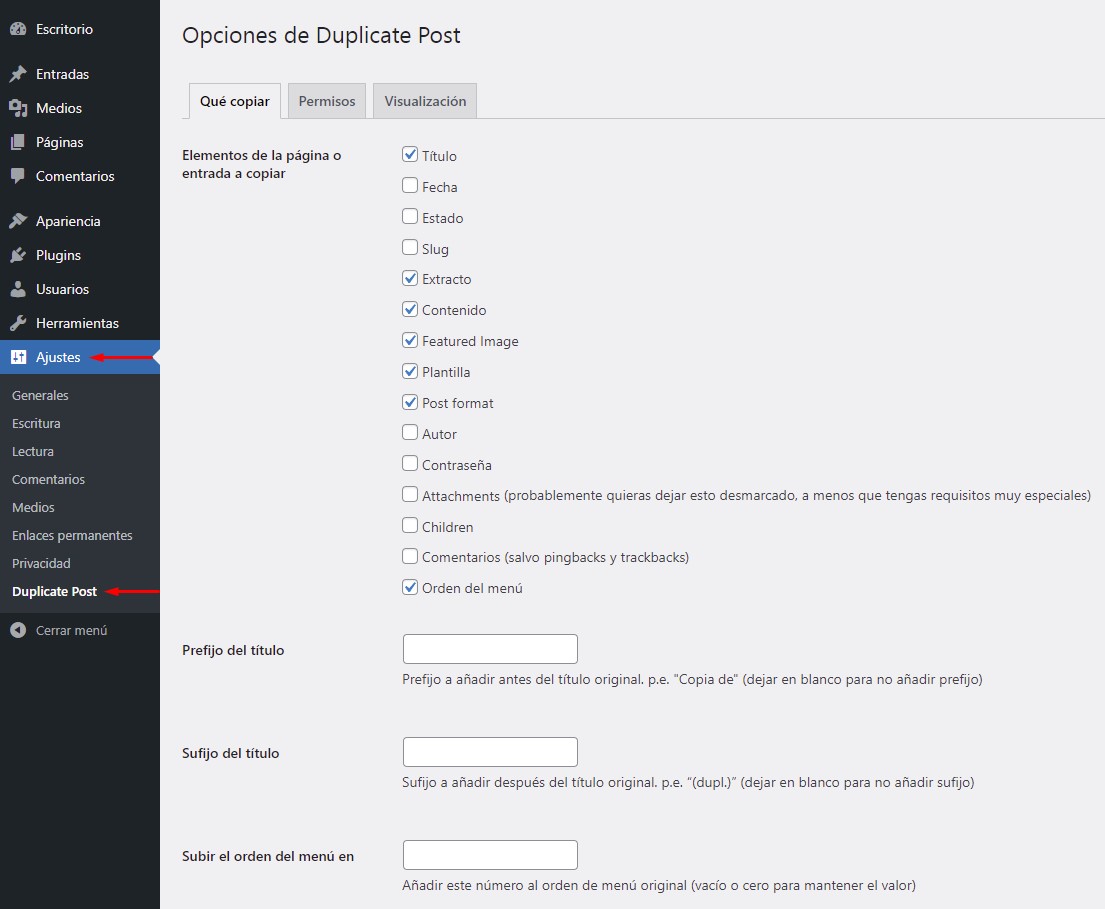This screenshot has height=909, width=1105.
Task: Focus the Prefijo del título field
Action: click(x=490, y=649)
